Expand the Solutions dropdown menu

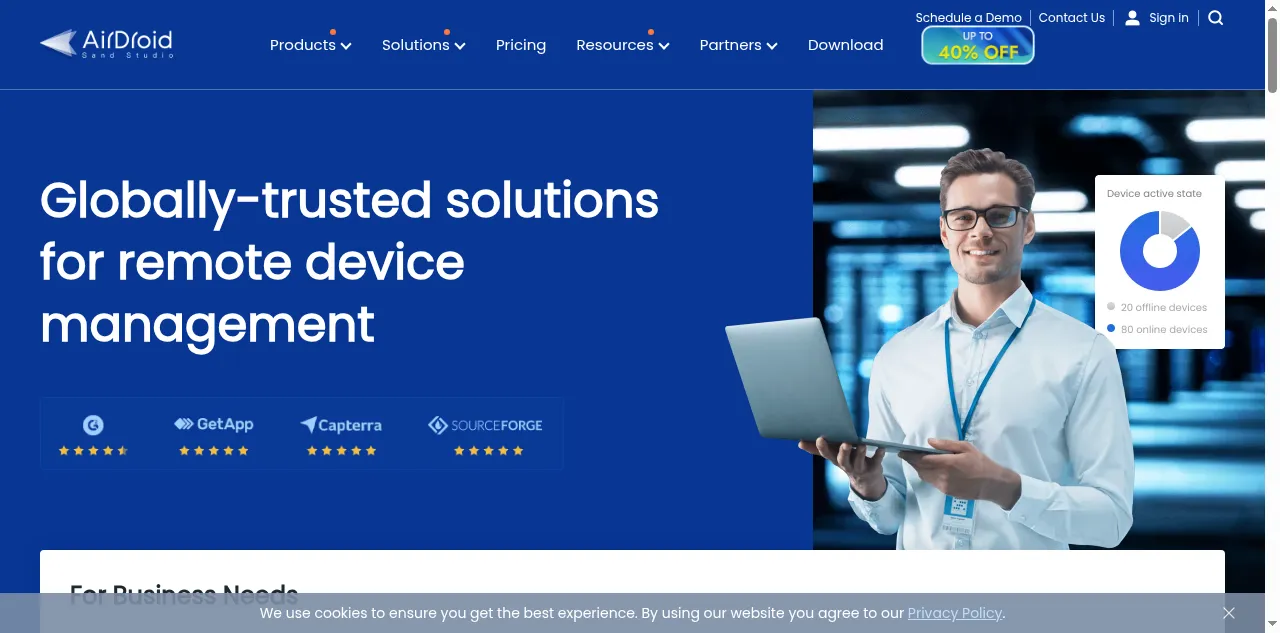point(423,45)
